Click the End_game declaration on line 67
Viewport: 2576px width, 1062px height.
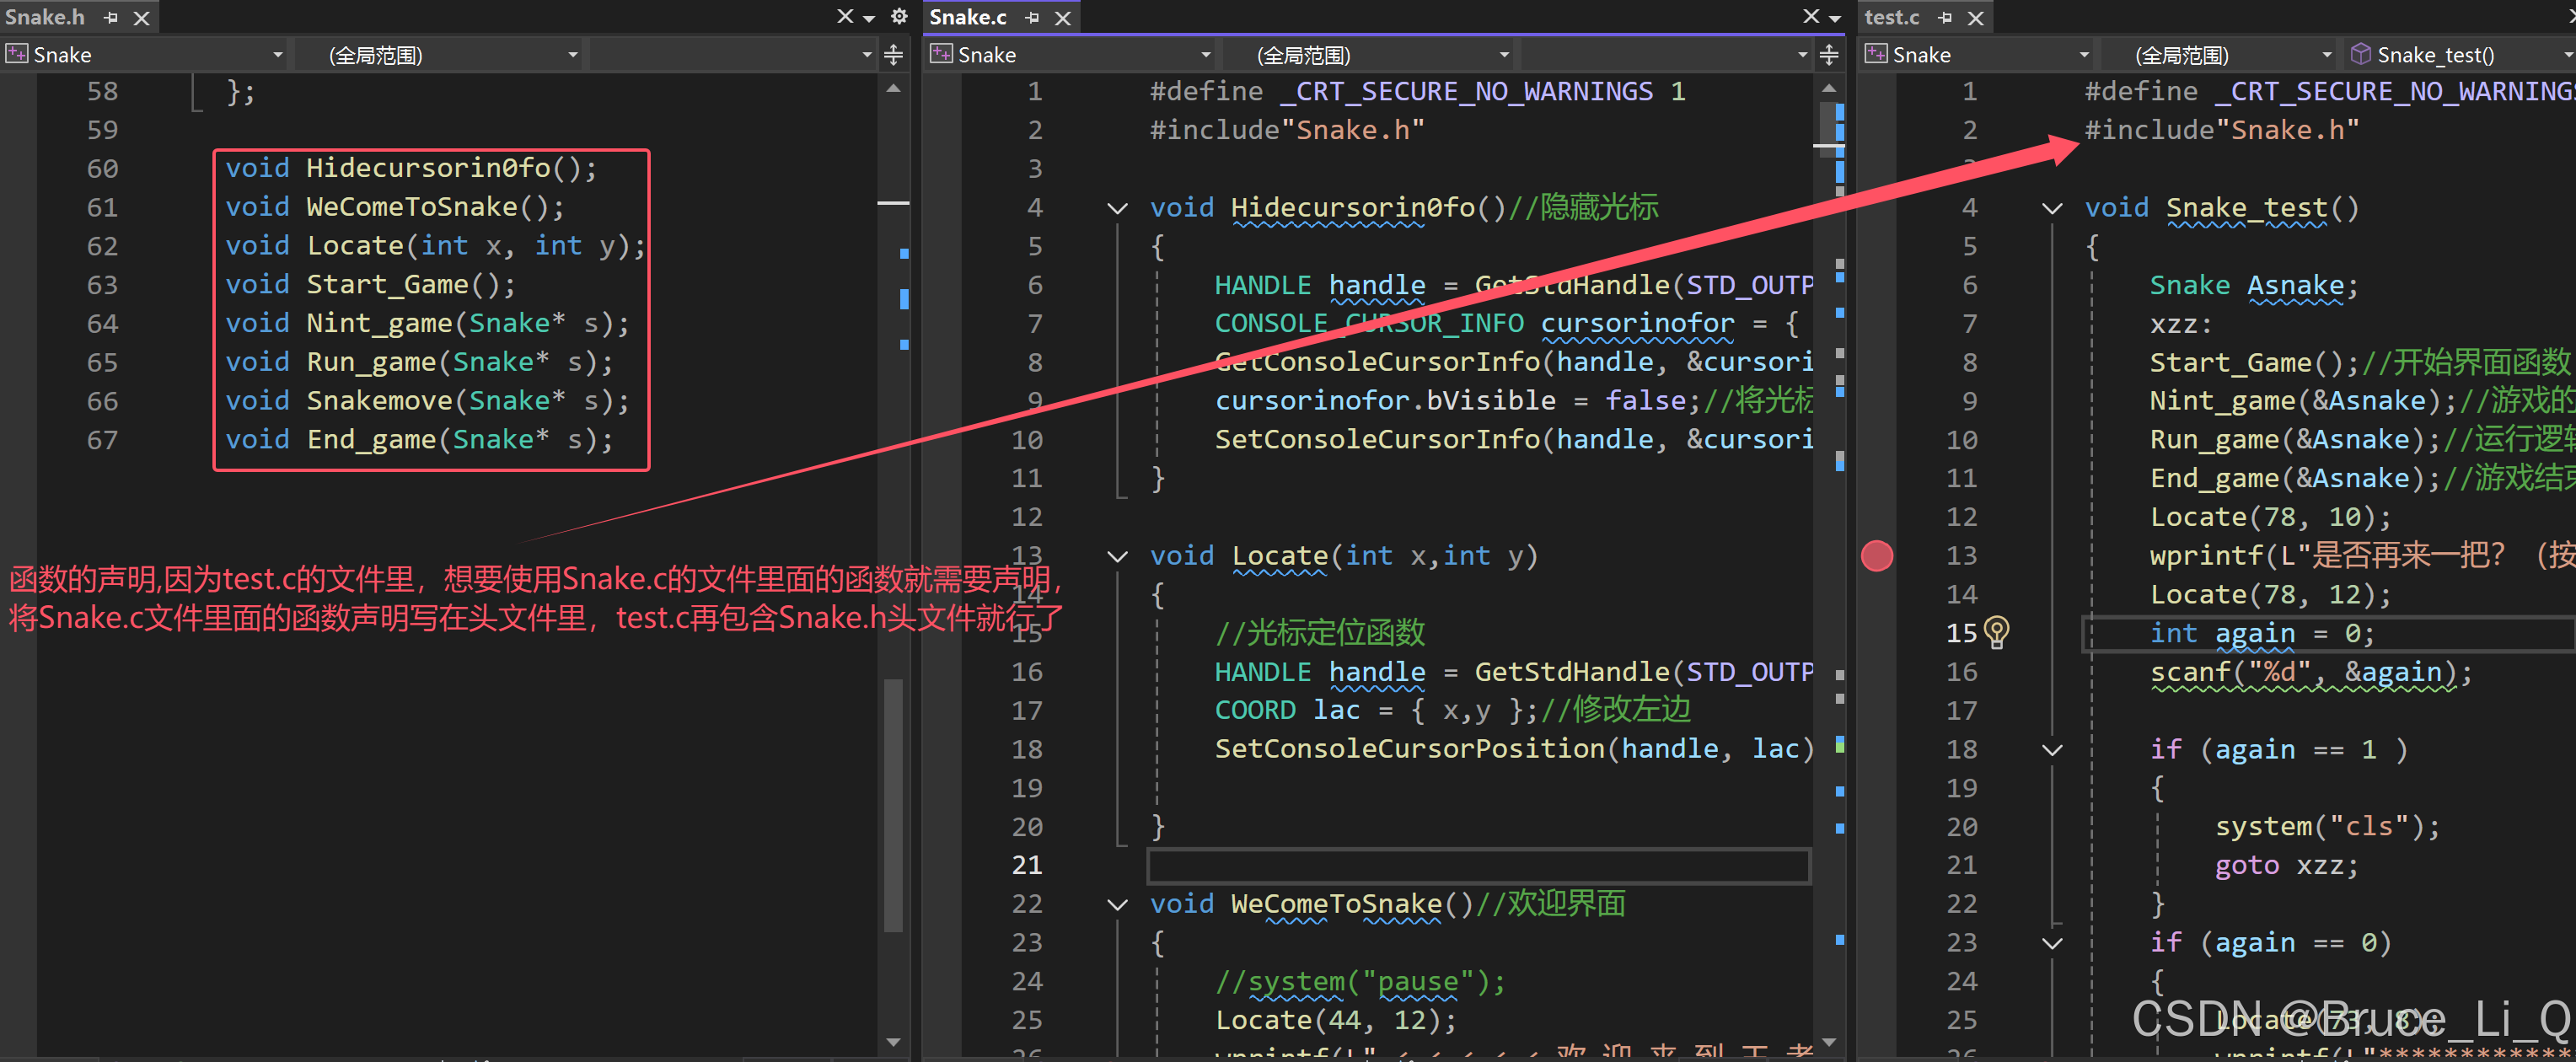pos(419,440)
